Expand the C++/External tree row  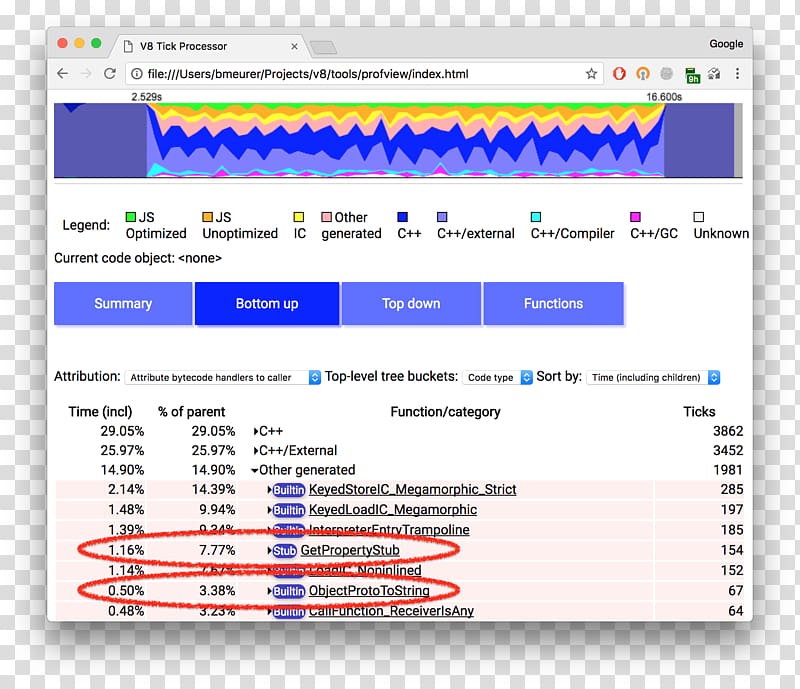(x=256, y=451)
